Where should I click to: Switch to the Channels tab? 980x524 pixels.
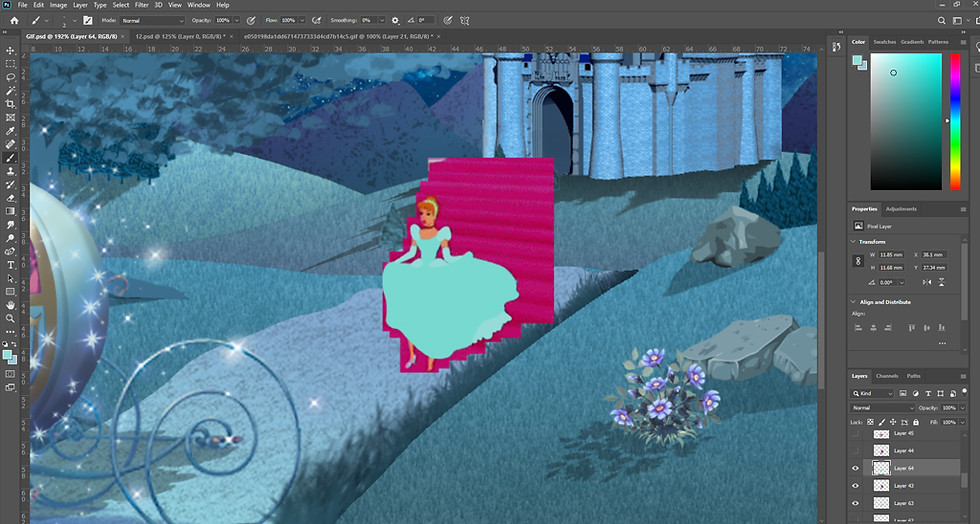[x=887, y=376]
